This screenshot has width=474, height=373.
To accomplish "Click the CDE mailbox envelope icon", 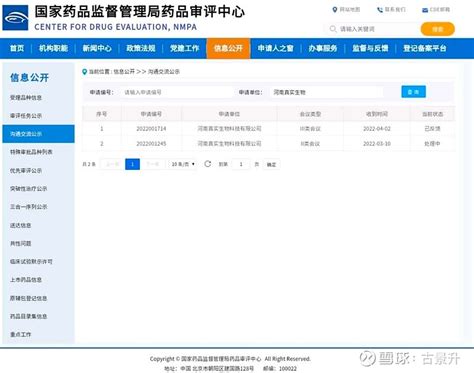I will 425,10.
